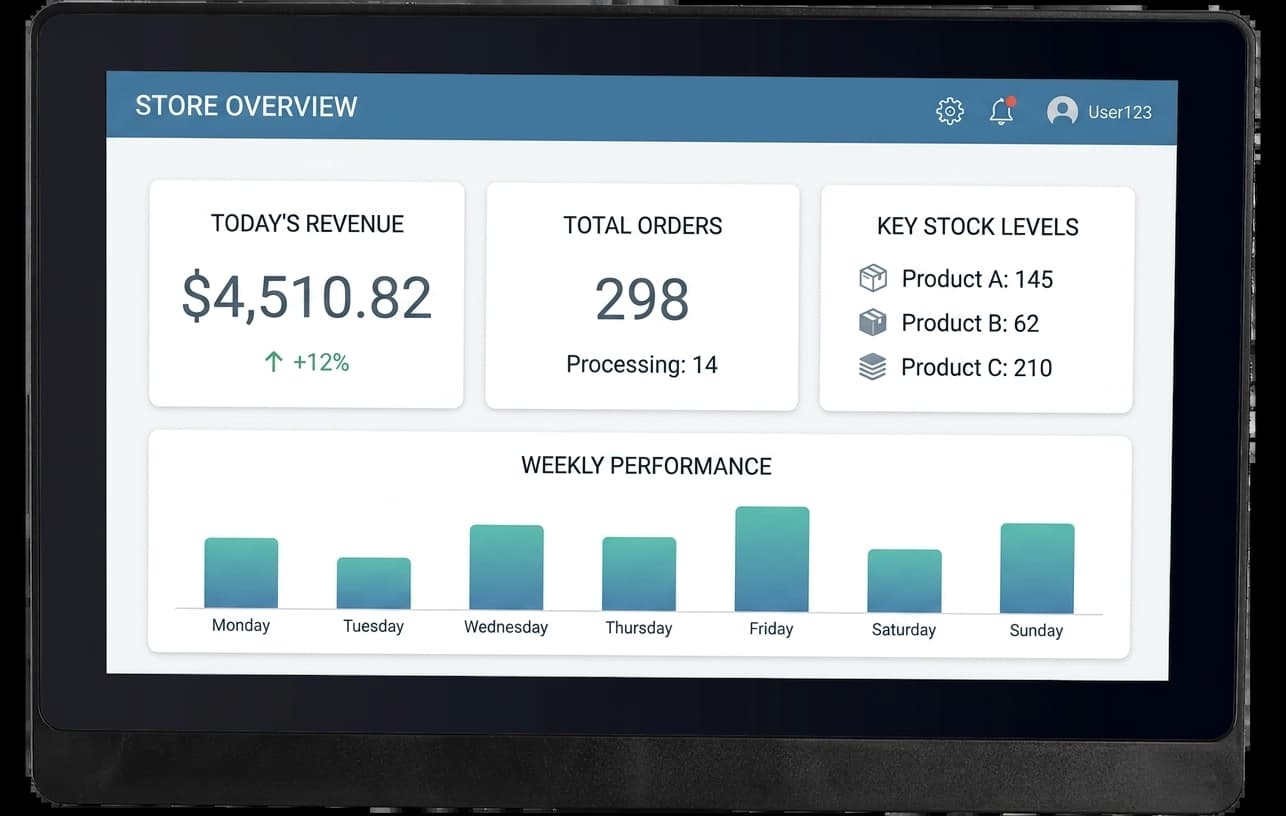1286x816 pixels.
Task: Select the Friday performance bar
Action: coord(772,559)
